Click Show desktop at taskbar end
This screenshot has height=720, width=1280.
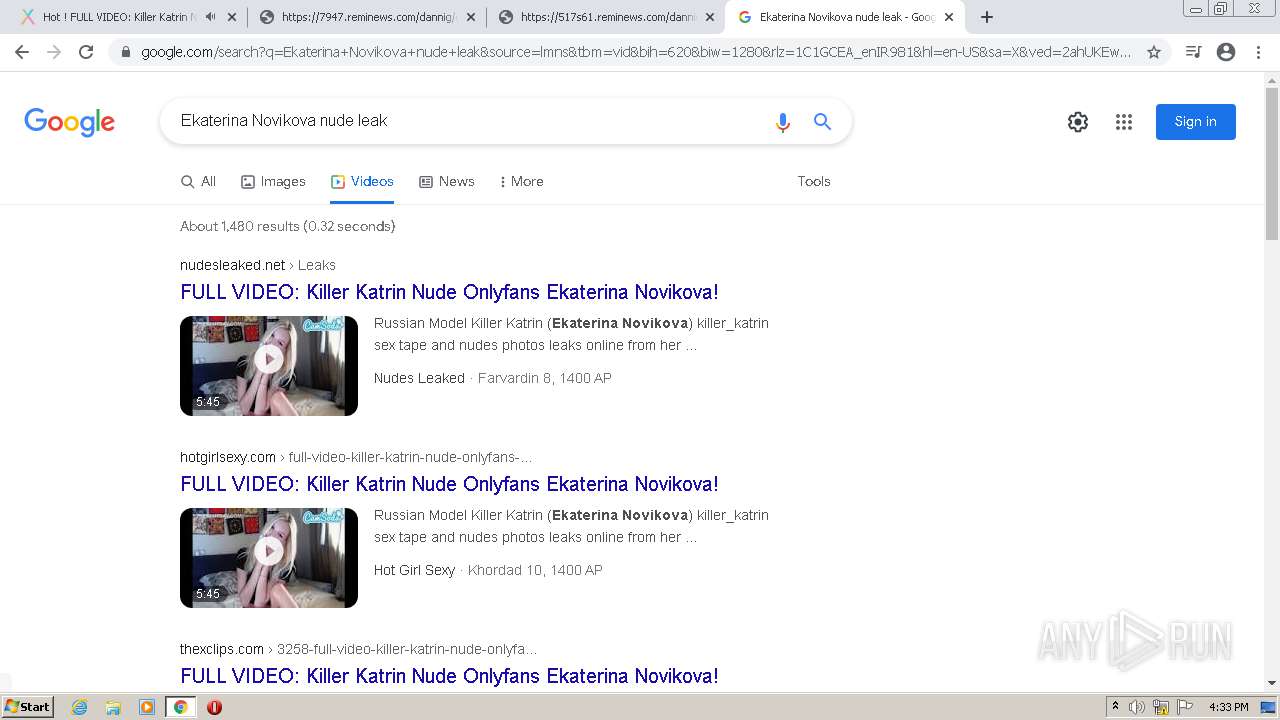point(1268,707)
